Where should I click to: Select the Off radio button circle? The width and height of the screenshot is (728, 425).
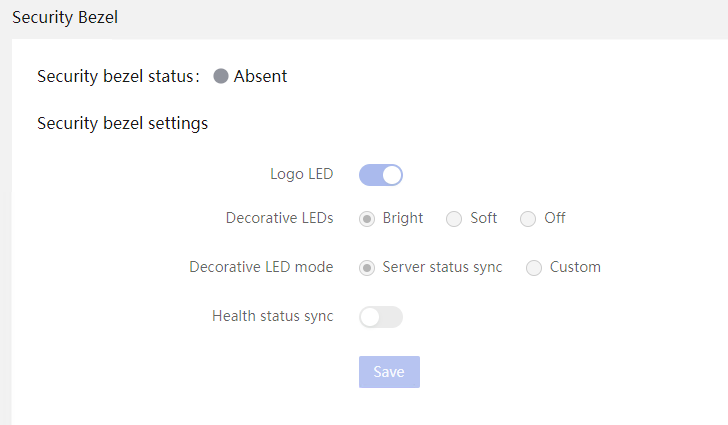coord(528,219)
